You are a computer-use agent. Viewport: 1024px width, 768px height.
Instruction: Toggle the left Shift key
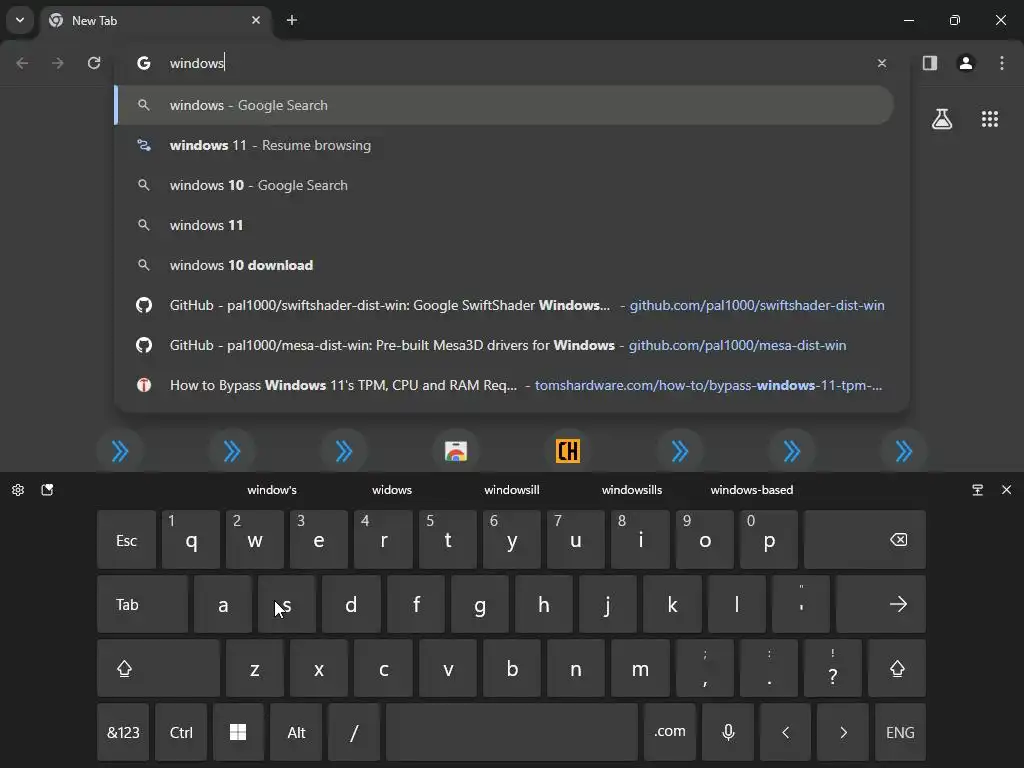coord(159,668)
